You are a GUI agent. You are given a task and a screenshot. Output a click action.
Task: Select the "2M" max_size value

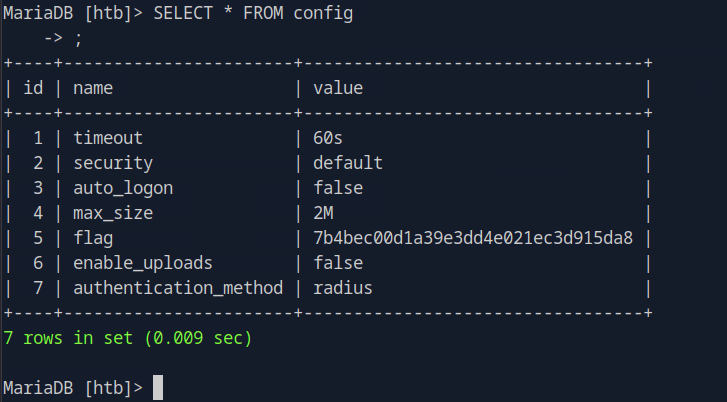[323, 213]
